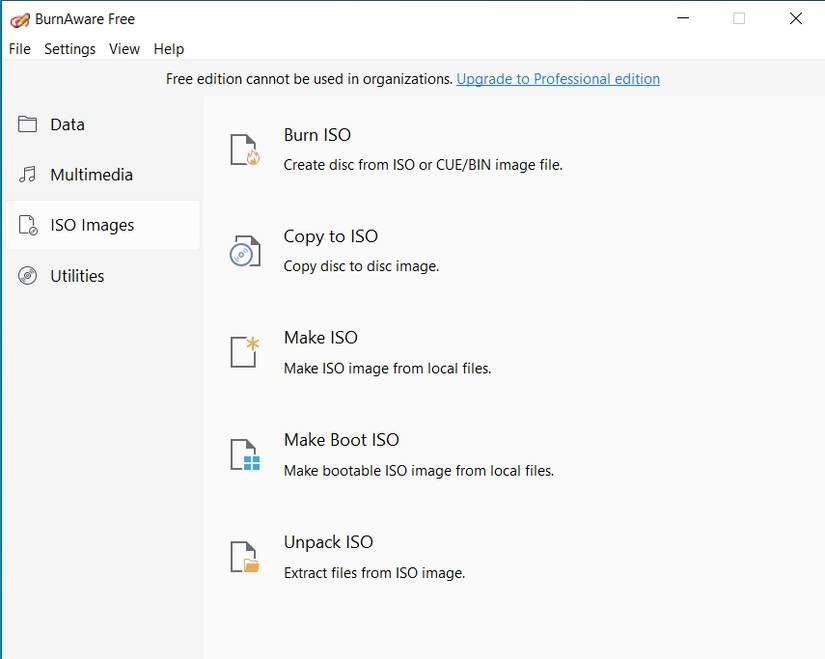Image resolution: width=825 pixels, height=659 pixels.
Task: Launch Burn ISO from its title text
Action: (x=317, y=134)
